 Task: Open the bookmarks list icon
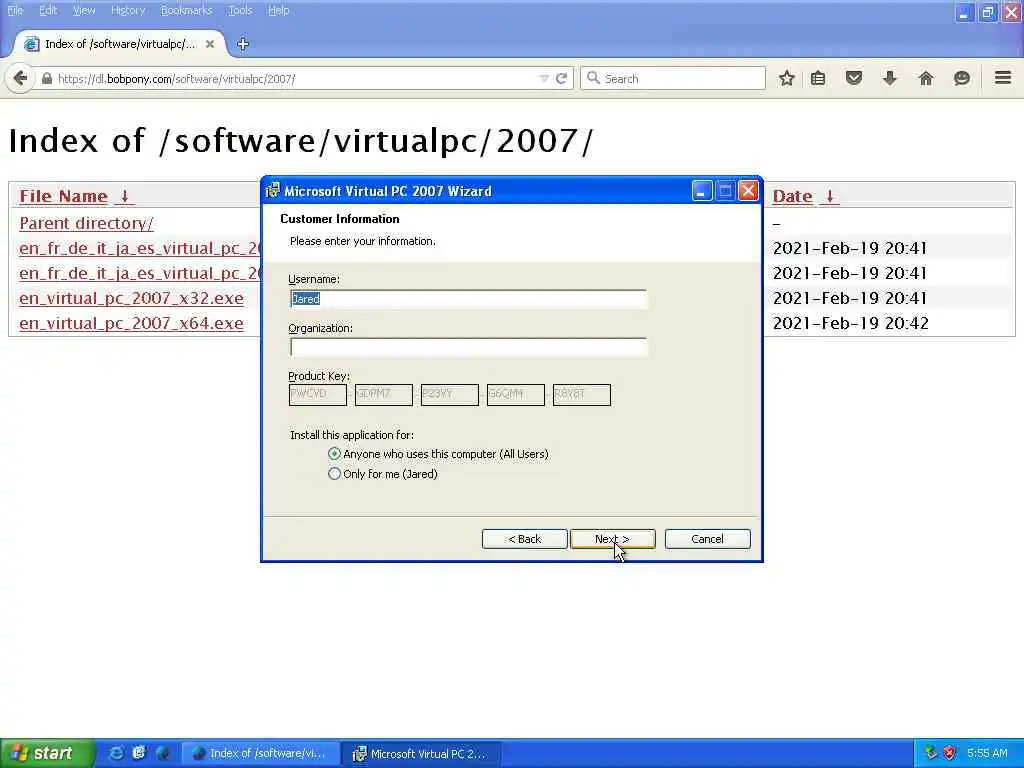(x=818, y=78)
